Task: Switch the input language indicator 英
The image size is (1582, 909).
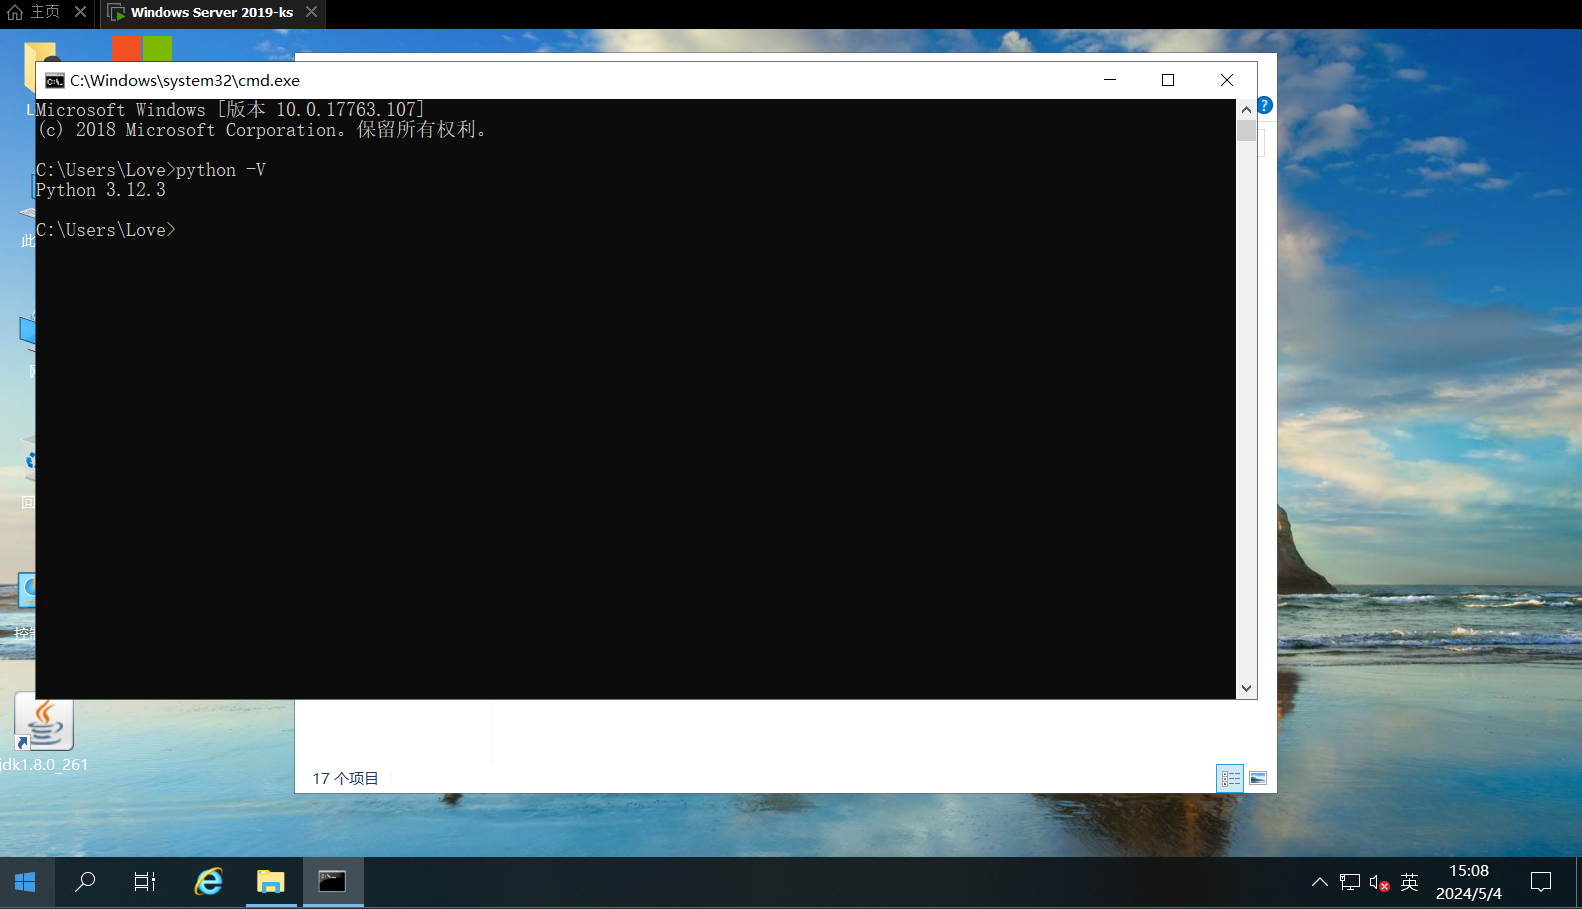Action: tap(1410, 882)
